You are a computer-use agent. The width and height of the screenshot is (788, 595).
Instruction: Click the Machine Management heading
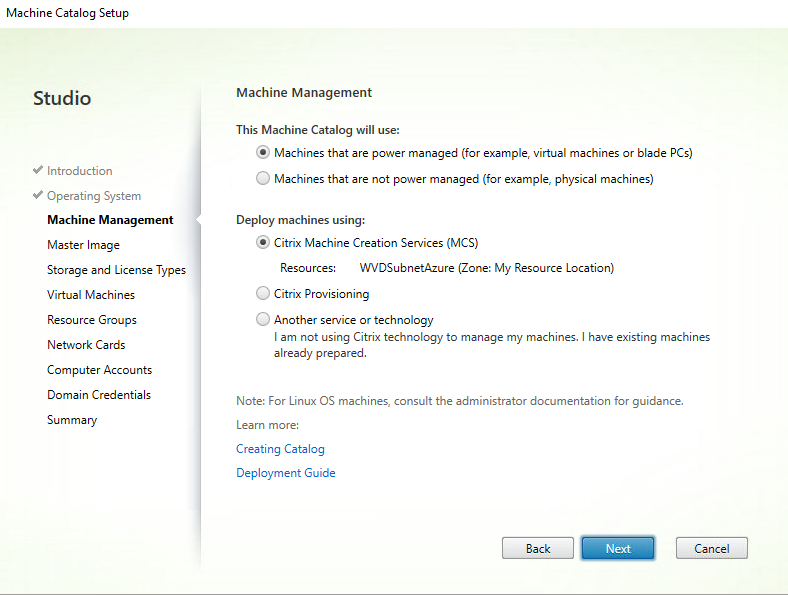tap(304, 93)
